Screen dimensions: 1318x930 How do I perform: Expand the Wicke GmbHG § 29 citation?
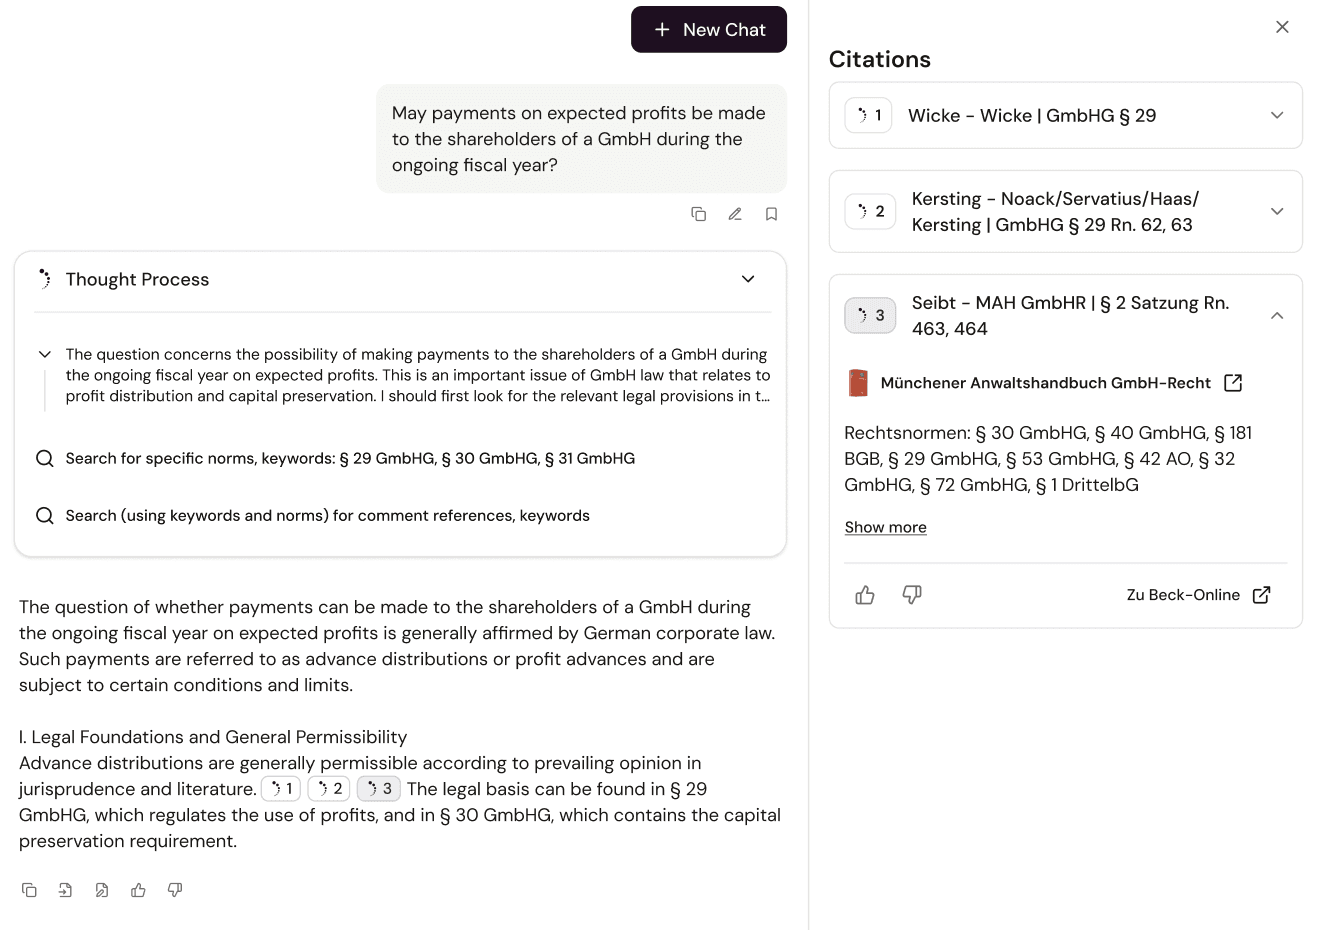tap(1277, 115)
